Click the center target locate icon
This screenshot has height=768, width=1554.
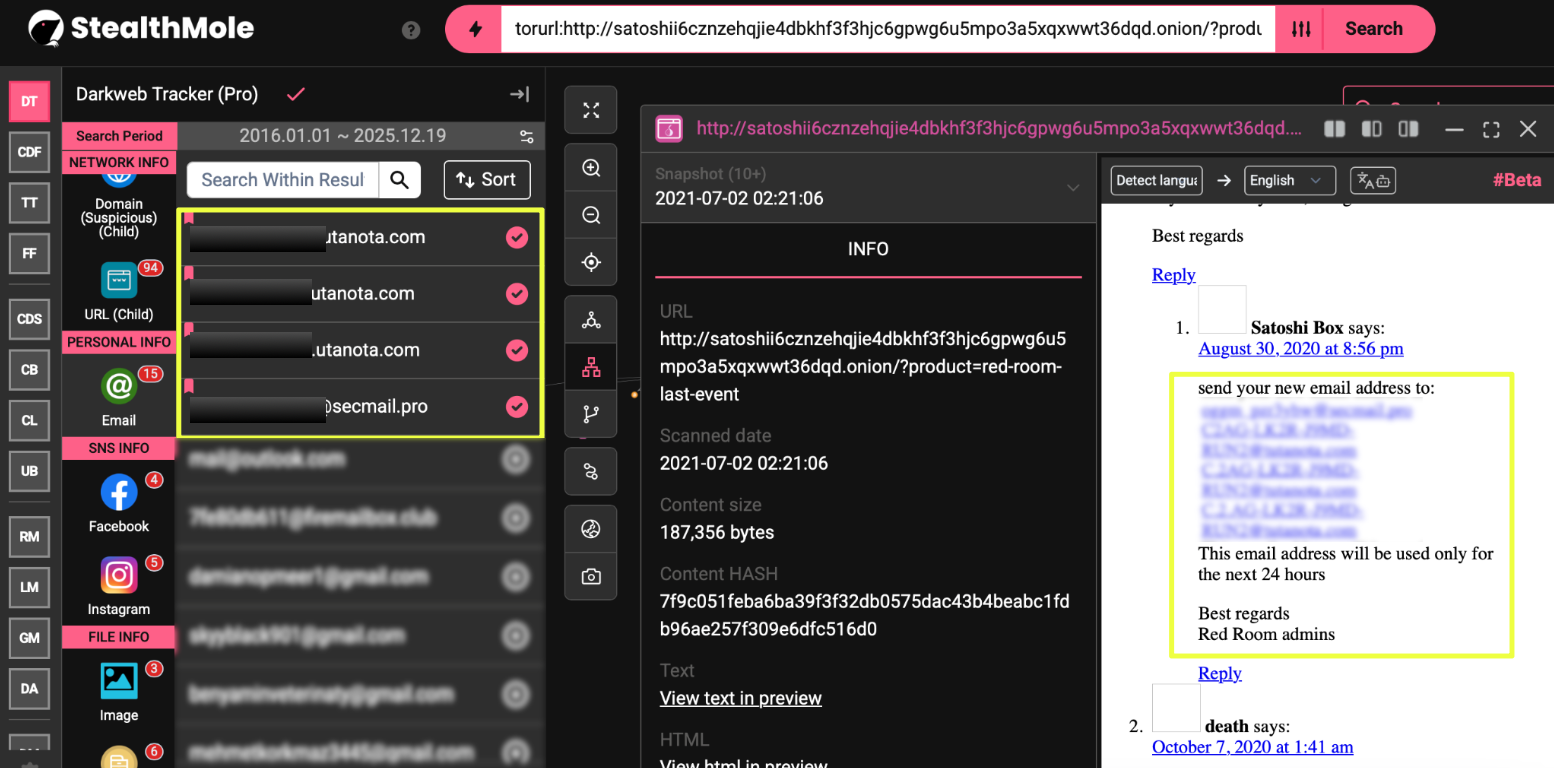coord(591,262)
